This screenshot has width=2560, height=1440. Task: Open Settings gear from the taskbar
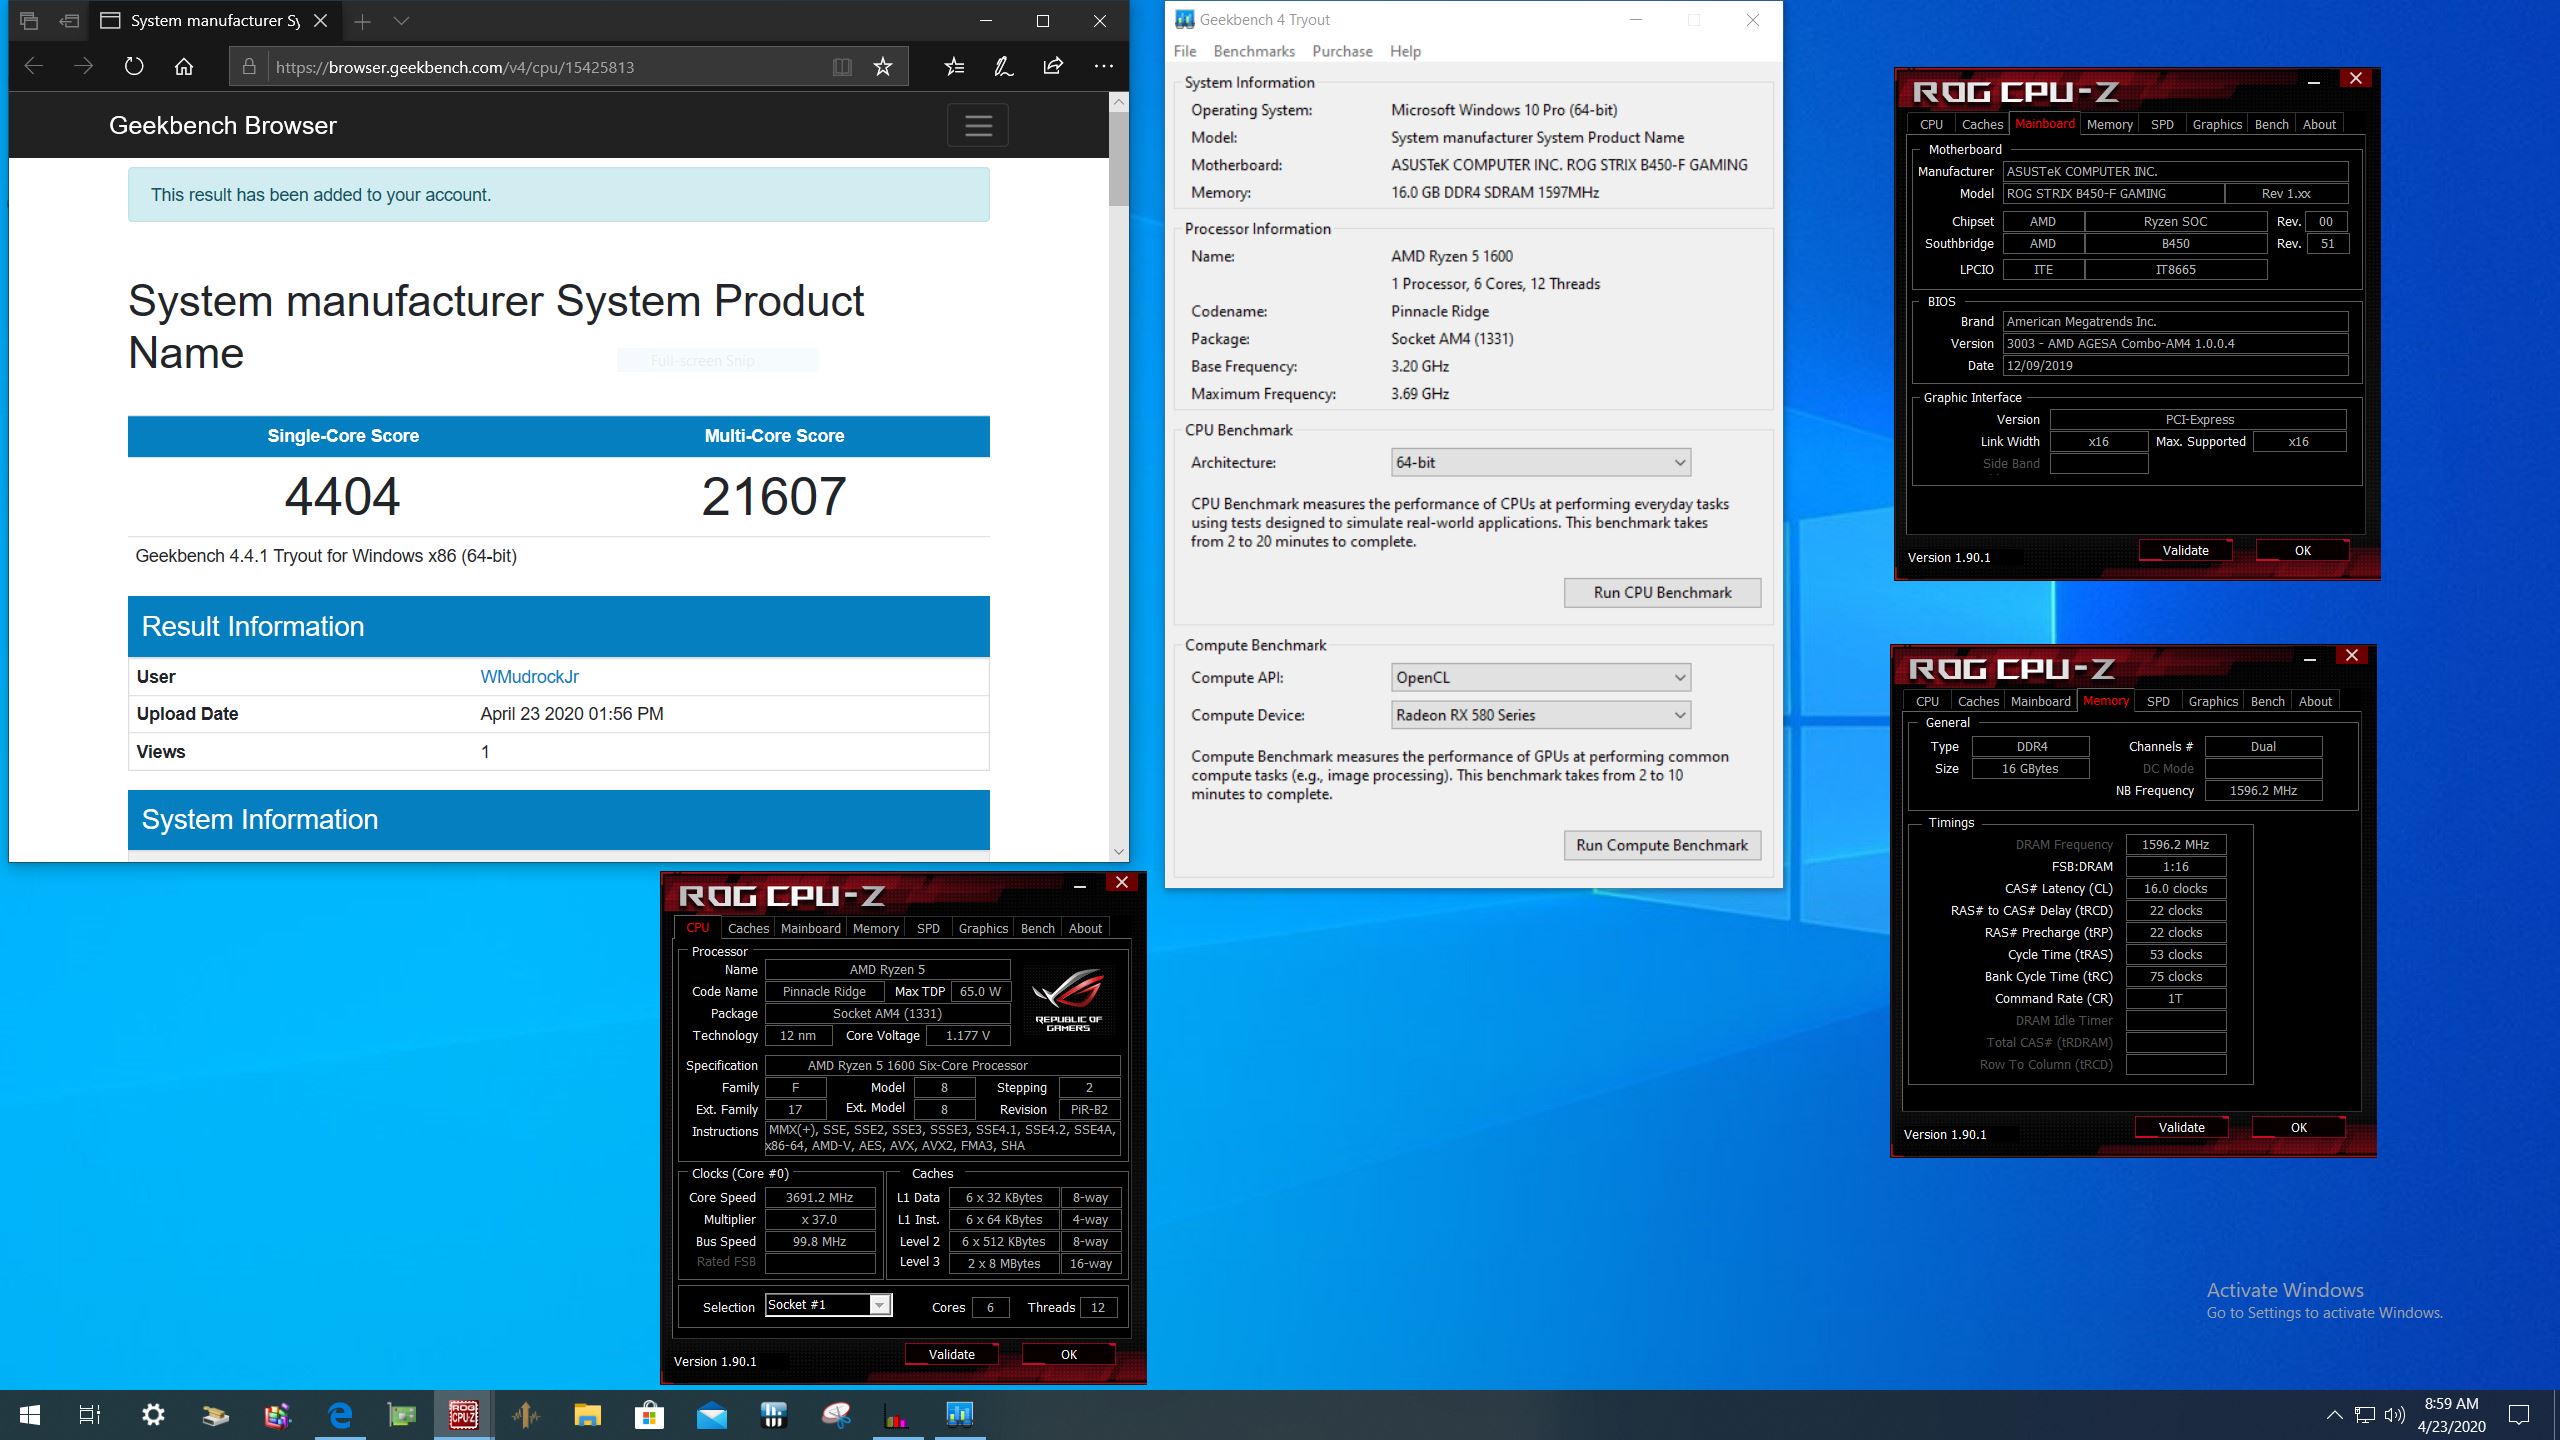(153, 1415)
